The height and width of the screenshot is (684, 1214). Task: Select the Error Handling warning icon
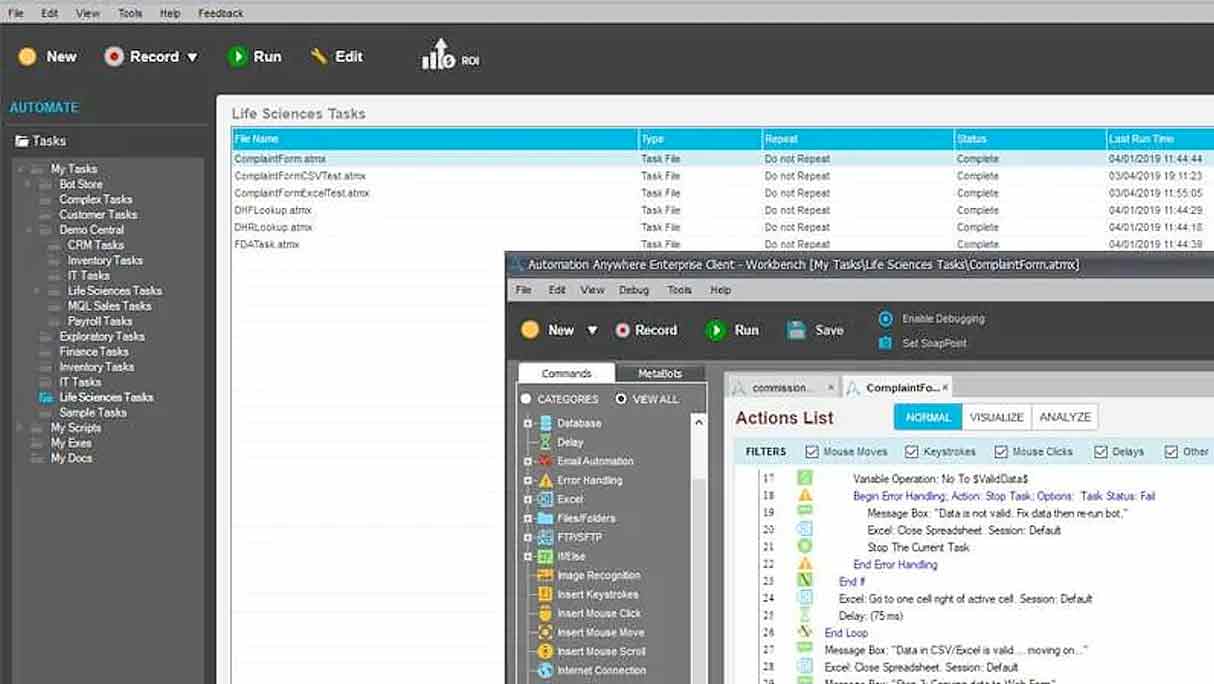click(545, 480)
